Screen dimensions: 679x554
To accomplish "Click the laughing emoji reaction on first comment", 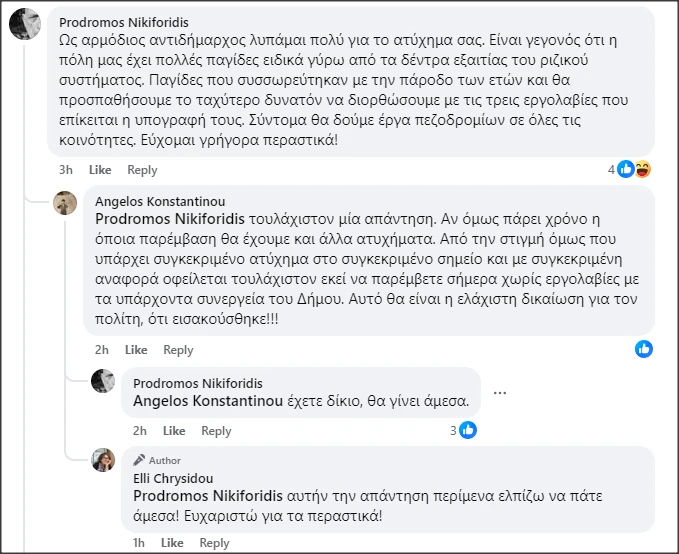I will click(643, 169).
